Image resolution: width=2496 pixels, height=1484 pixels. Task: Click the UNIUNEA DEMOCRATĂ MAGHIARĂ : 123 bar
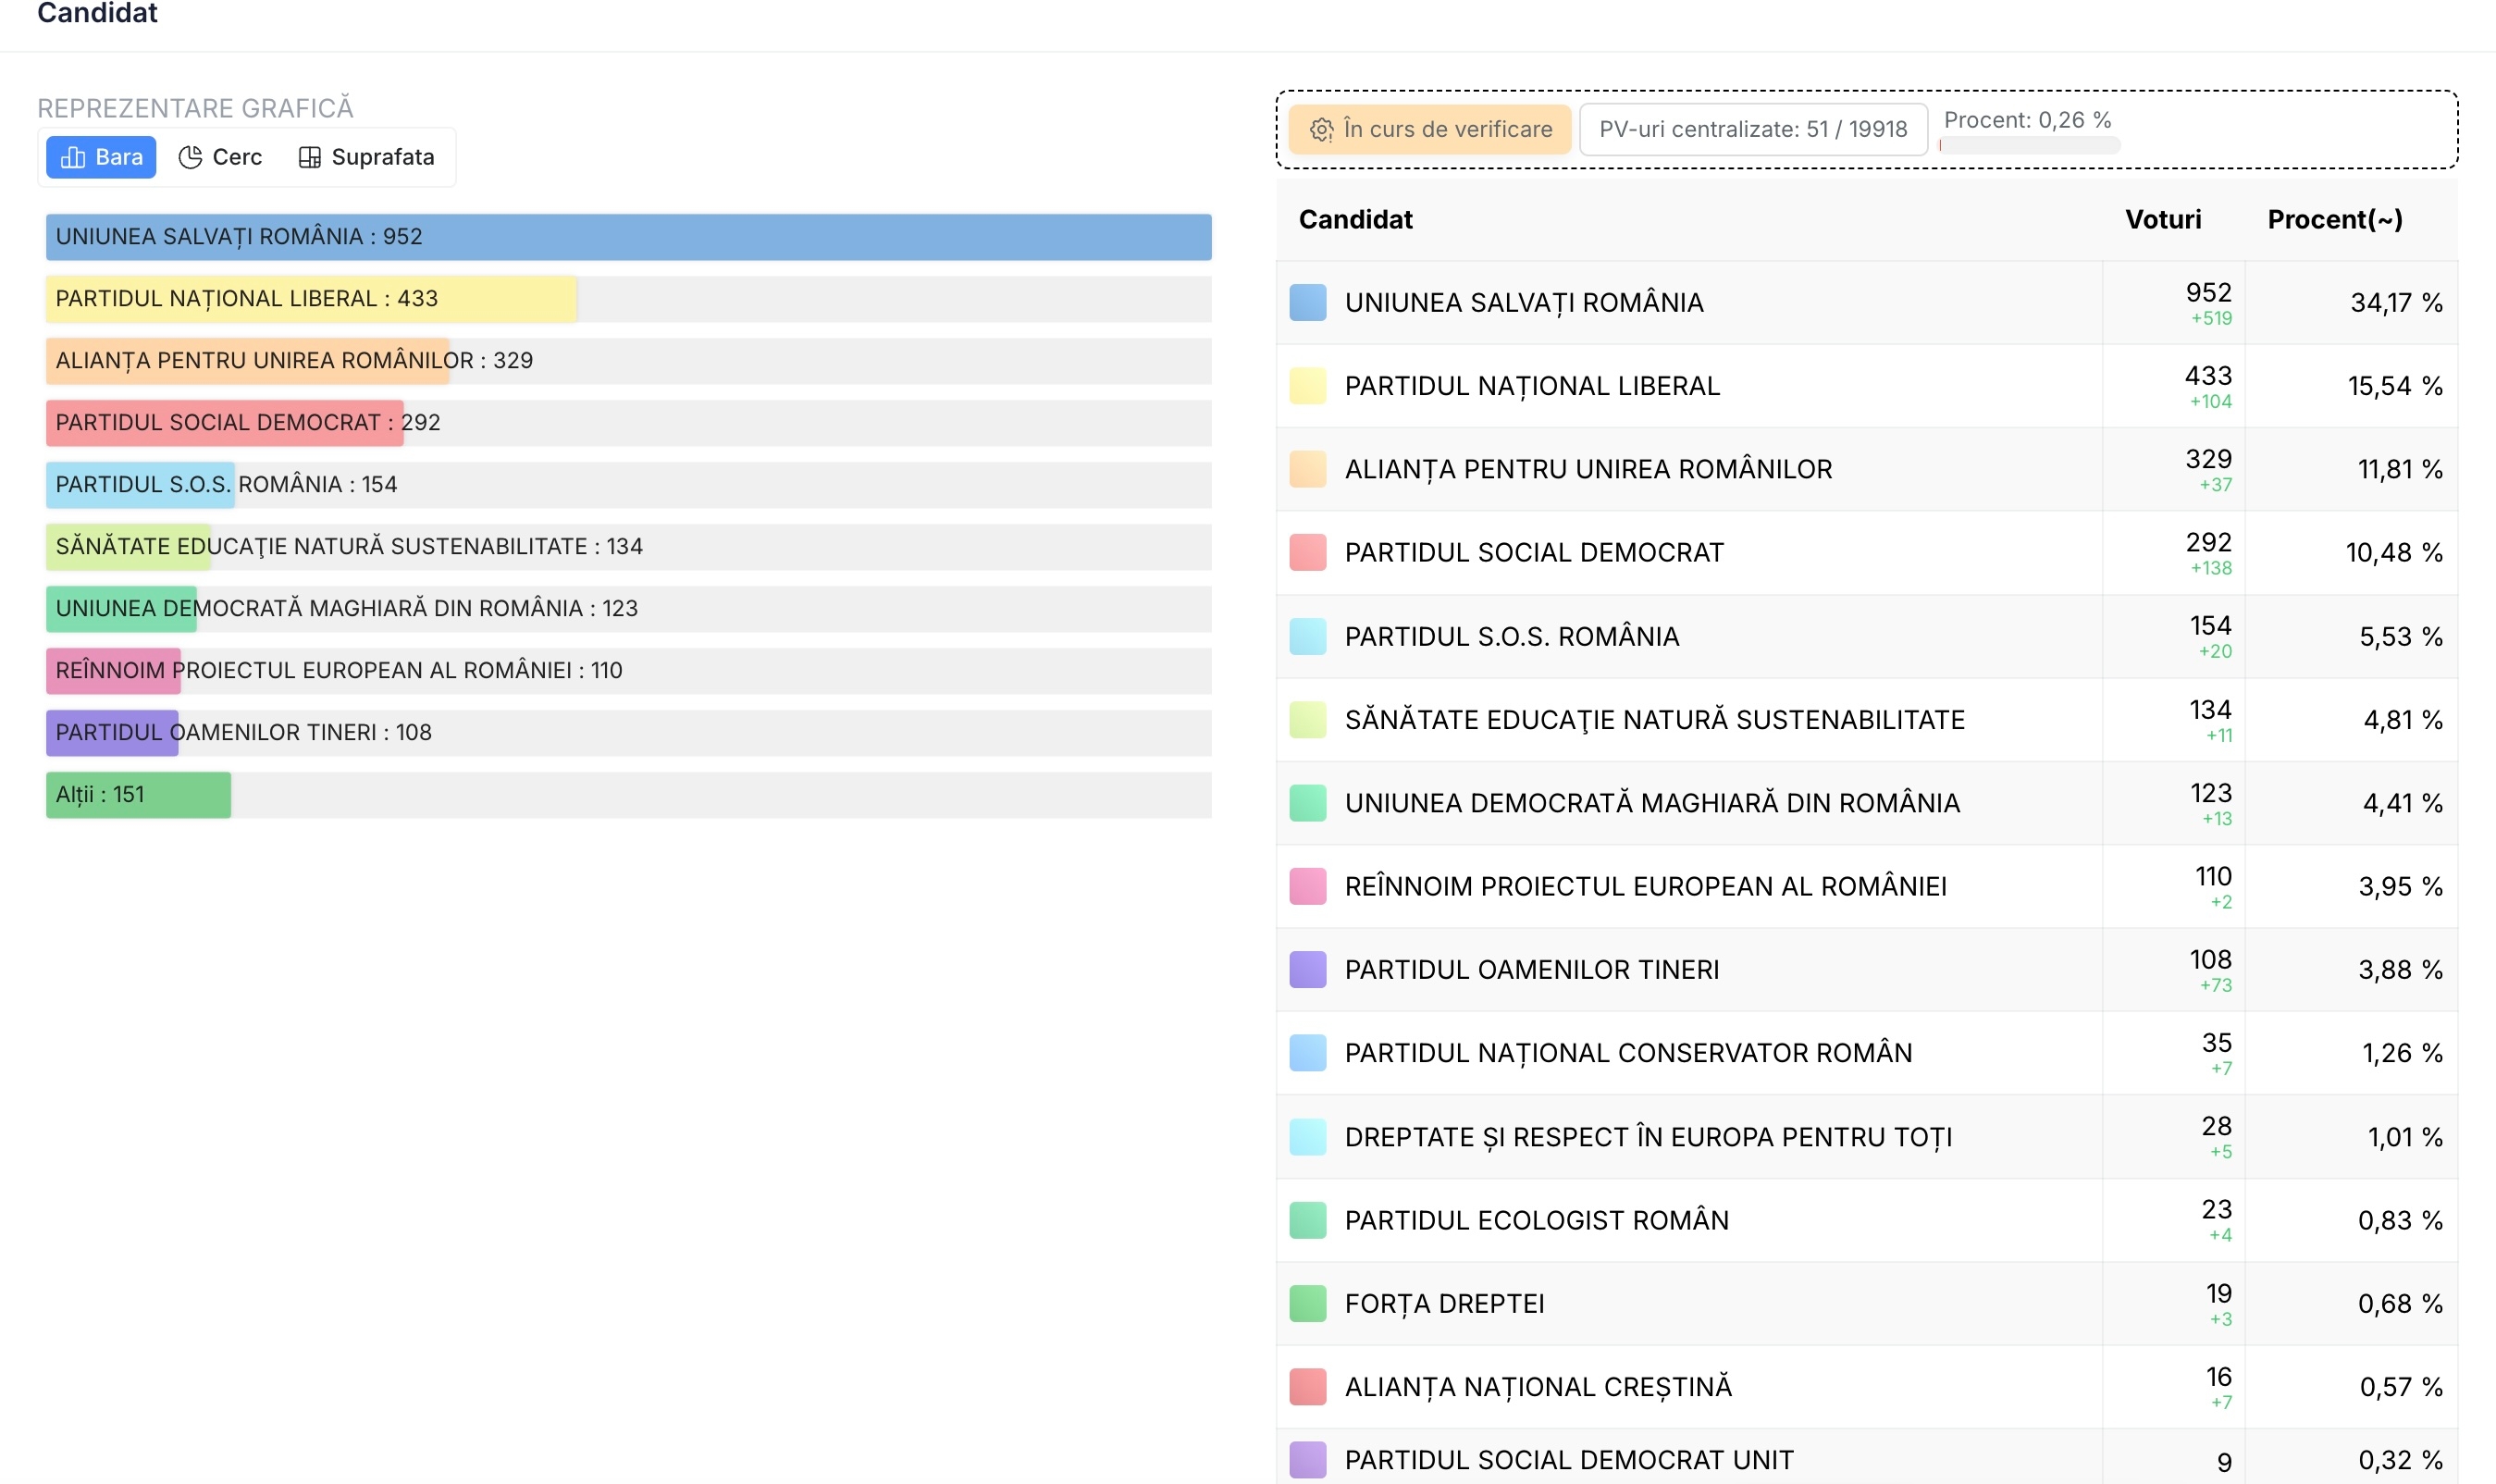point(628,609)
